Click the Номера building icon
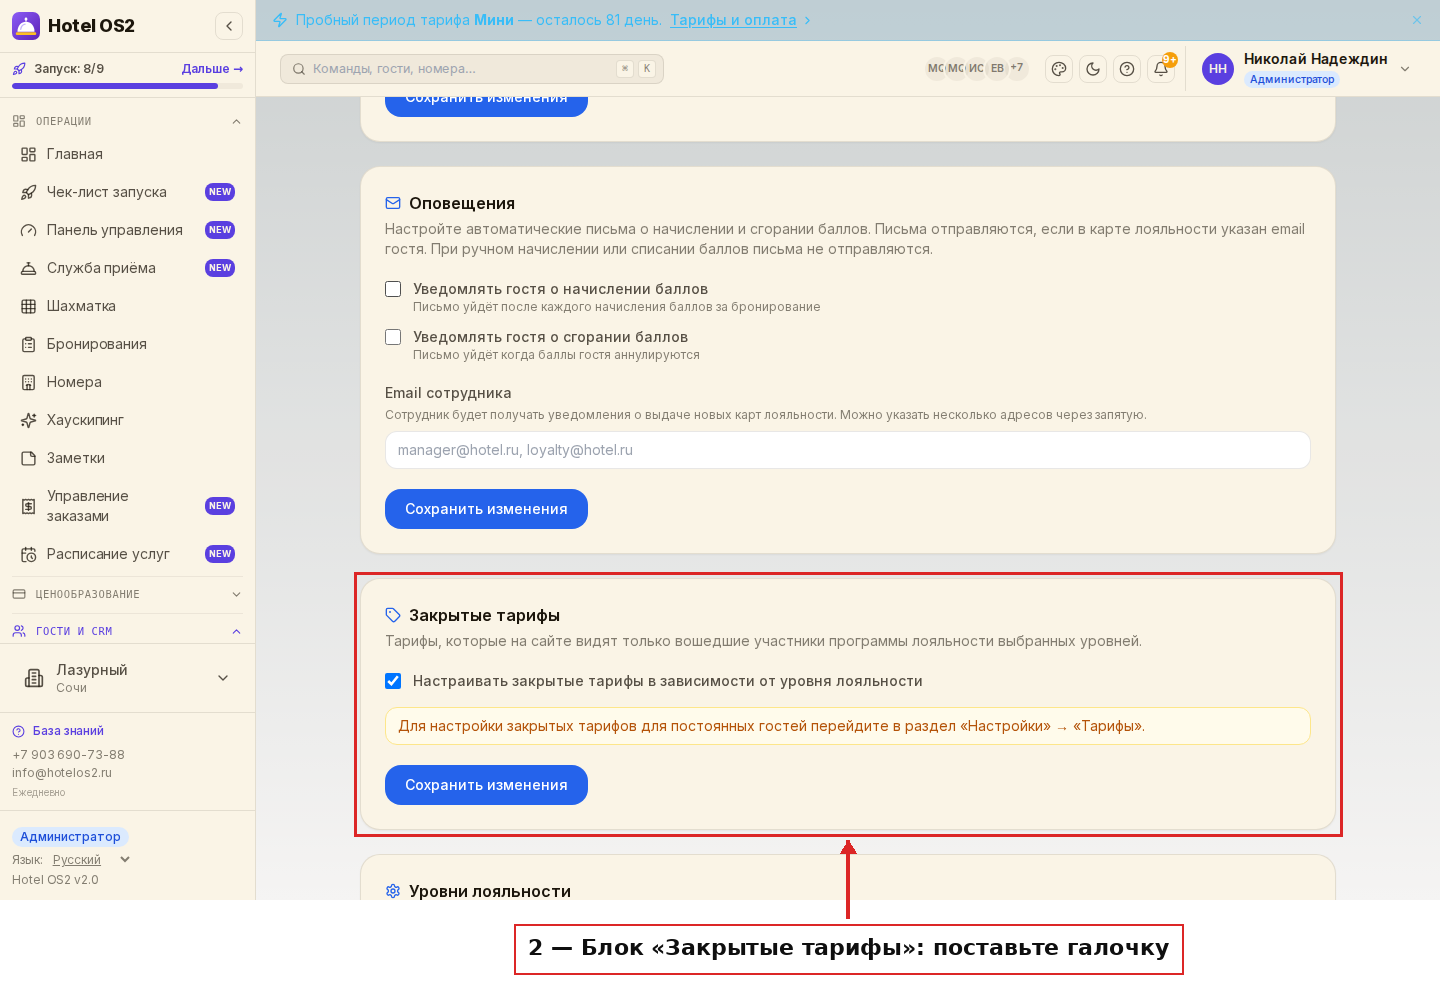 click(29, 382)
